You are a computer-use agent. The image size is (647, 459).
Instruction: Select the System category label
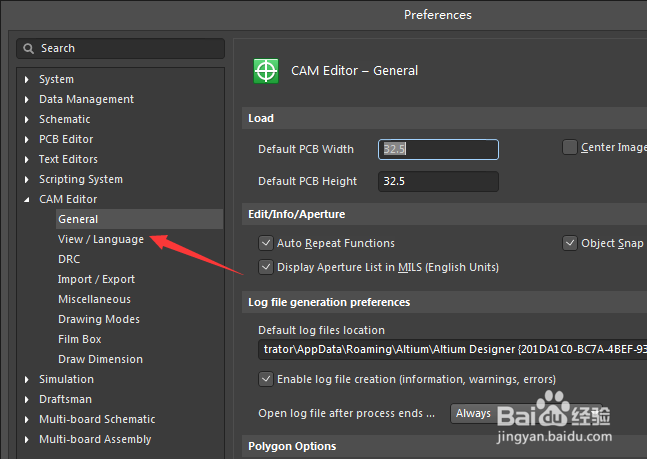click(x=56, y=79)
